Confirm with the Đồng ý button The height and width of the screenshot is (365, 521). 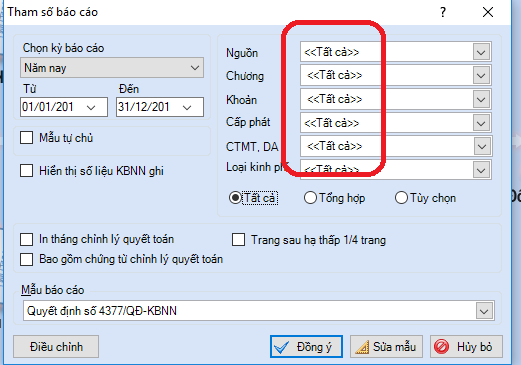(306, 347)
